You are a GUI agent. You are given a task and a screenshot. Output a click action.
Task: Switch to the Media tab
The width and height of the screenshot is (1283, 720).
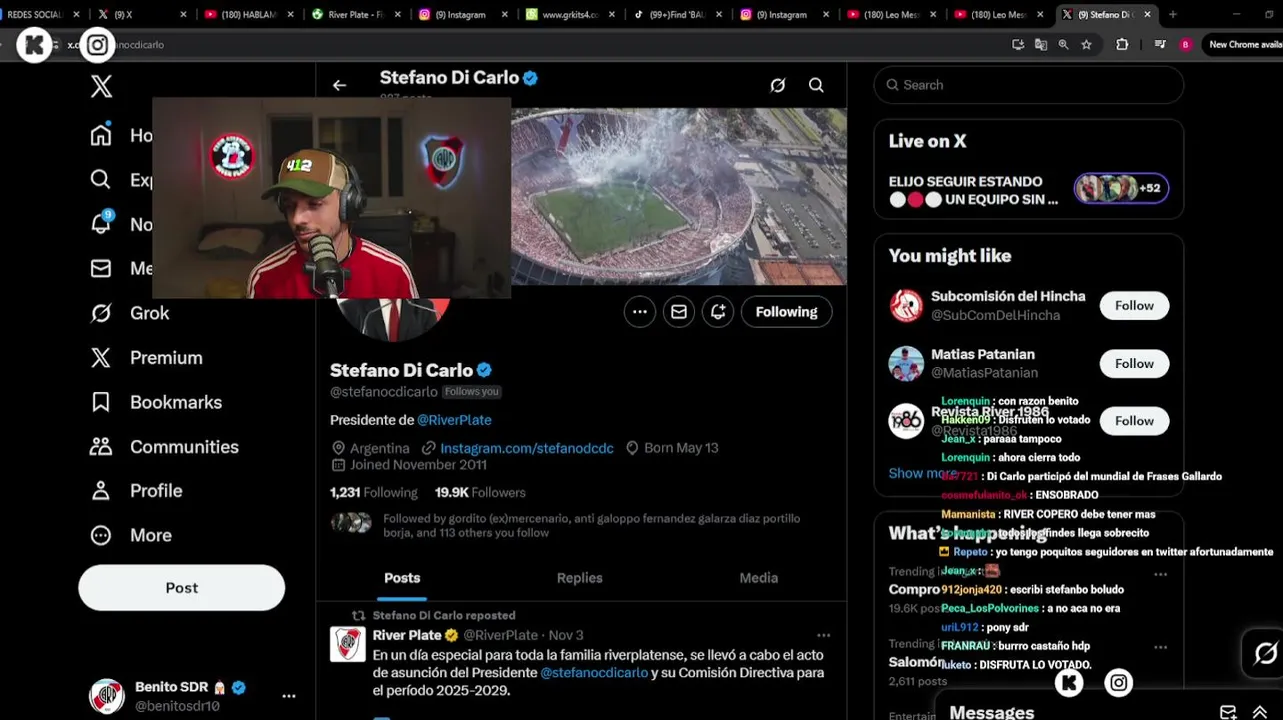pyautogui.click(x=758, y=578)
